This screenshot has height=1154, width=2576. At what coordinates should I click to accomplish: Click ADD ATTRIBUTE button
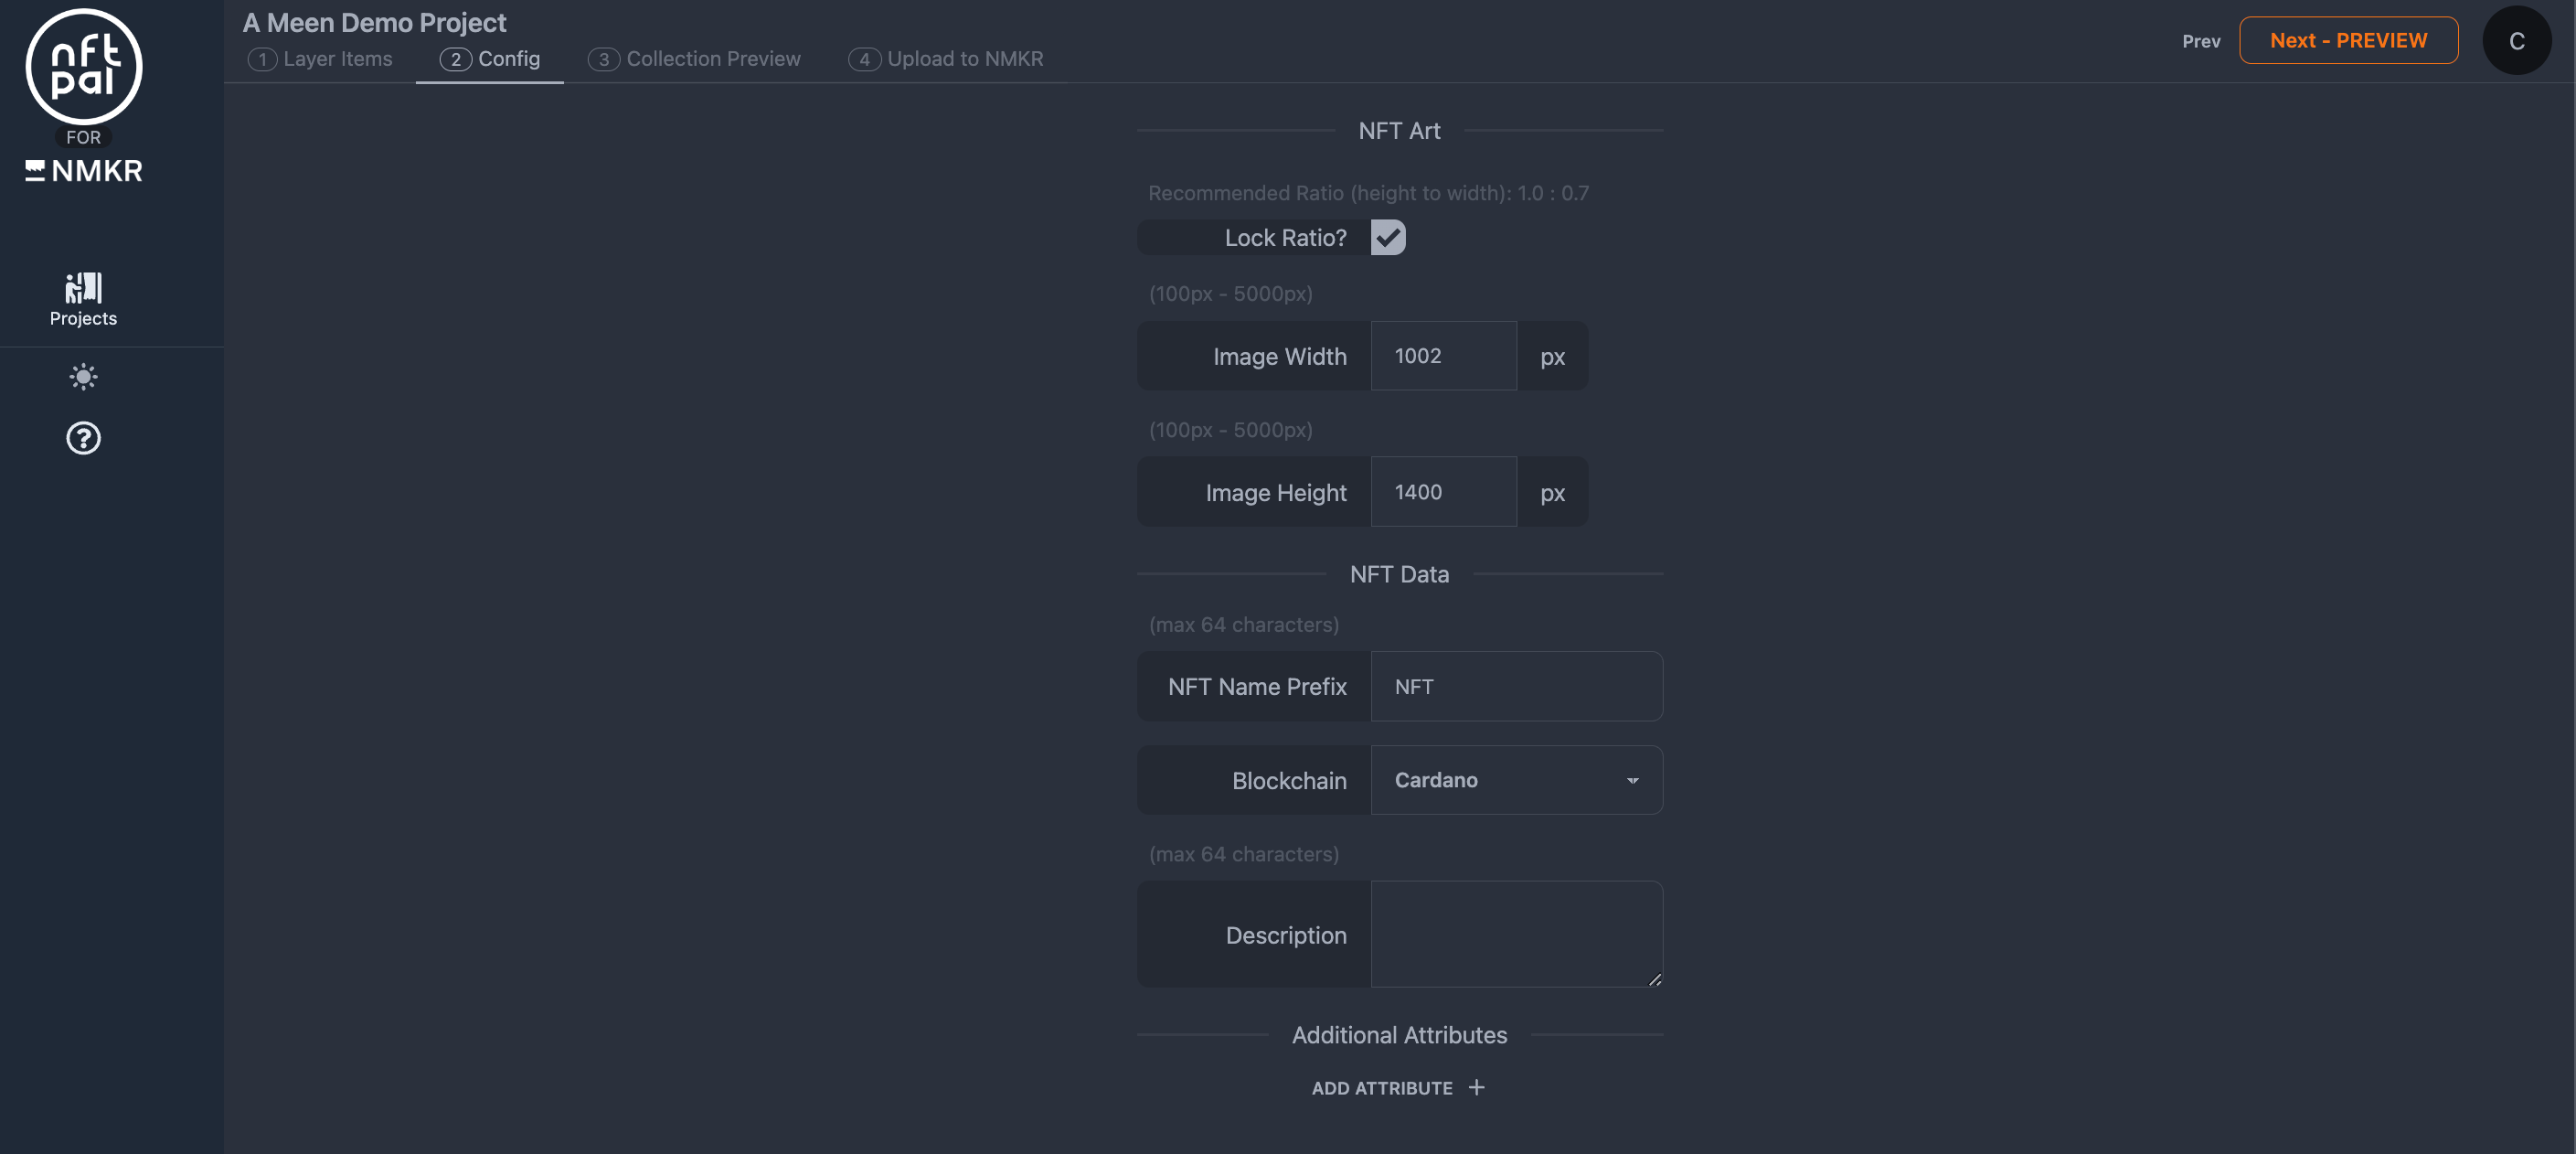pyautogui.click(x=1382, y=1087)
